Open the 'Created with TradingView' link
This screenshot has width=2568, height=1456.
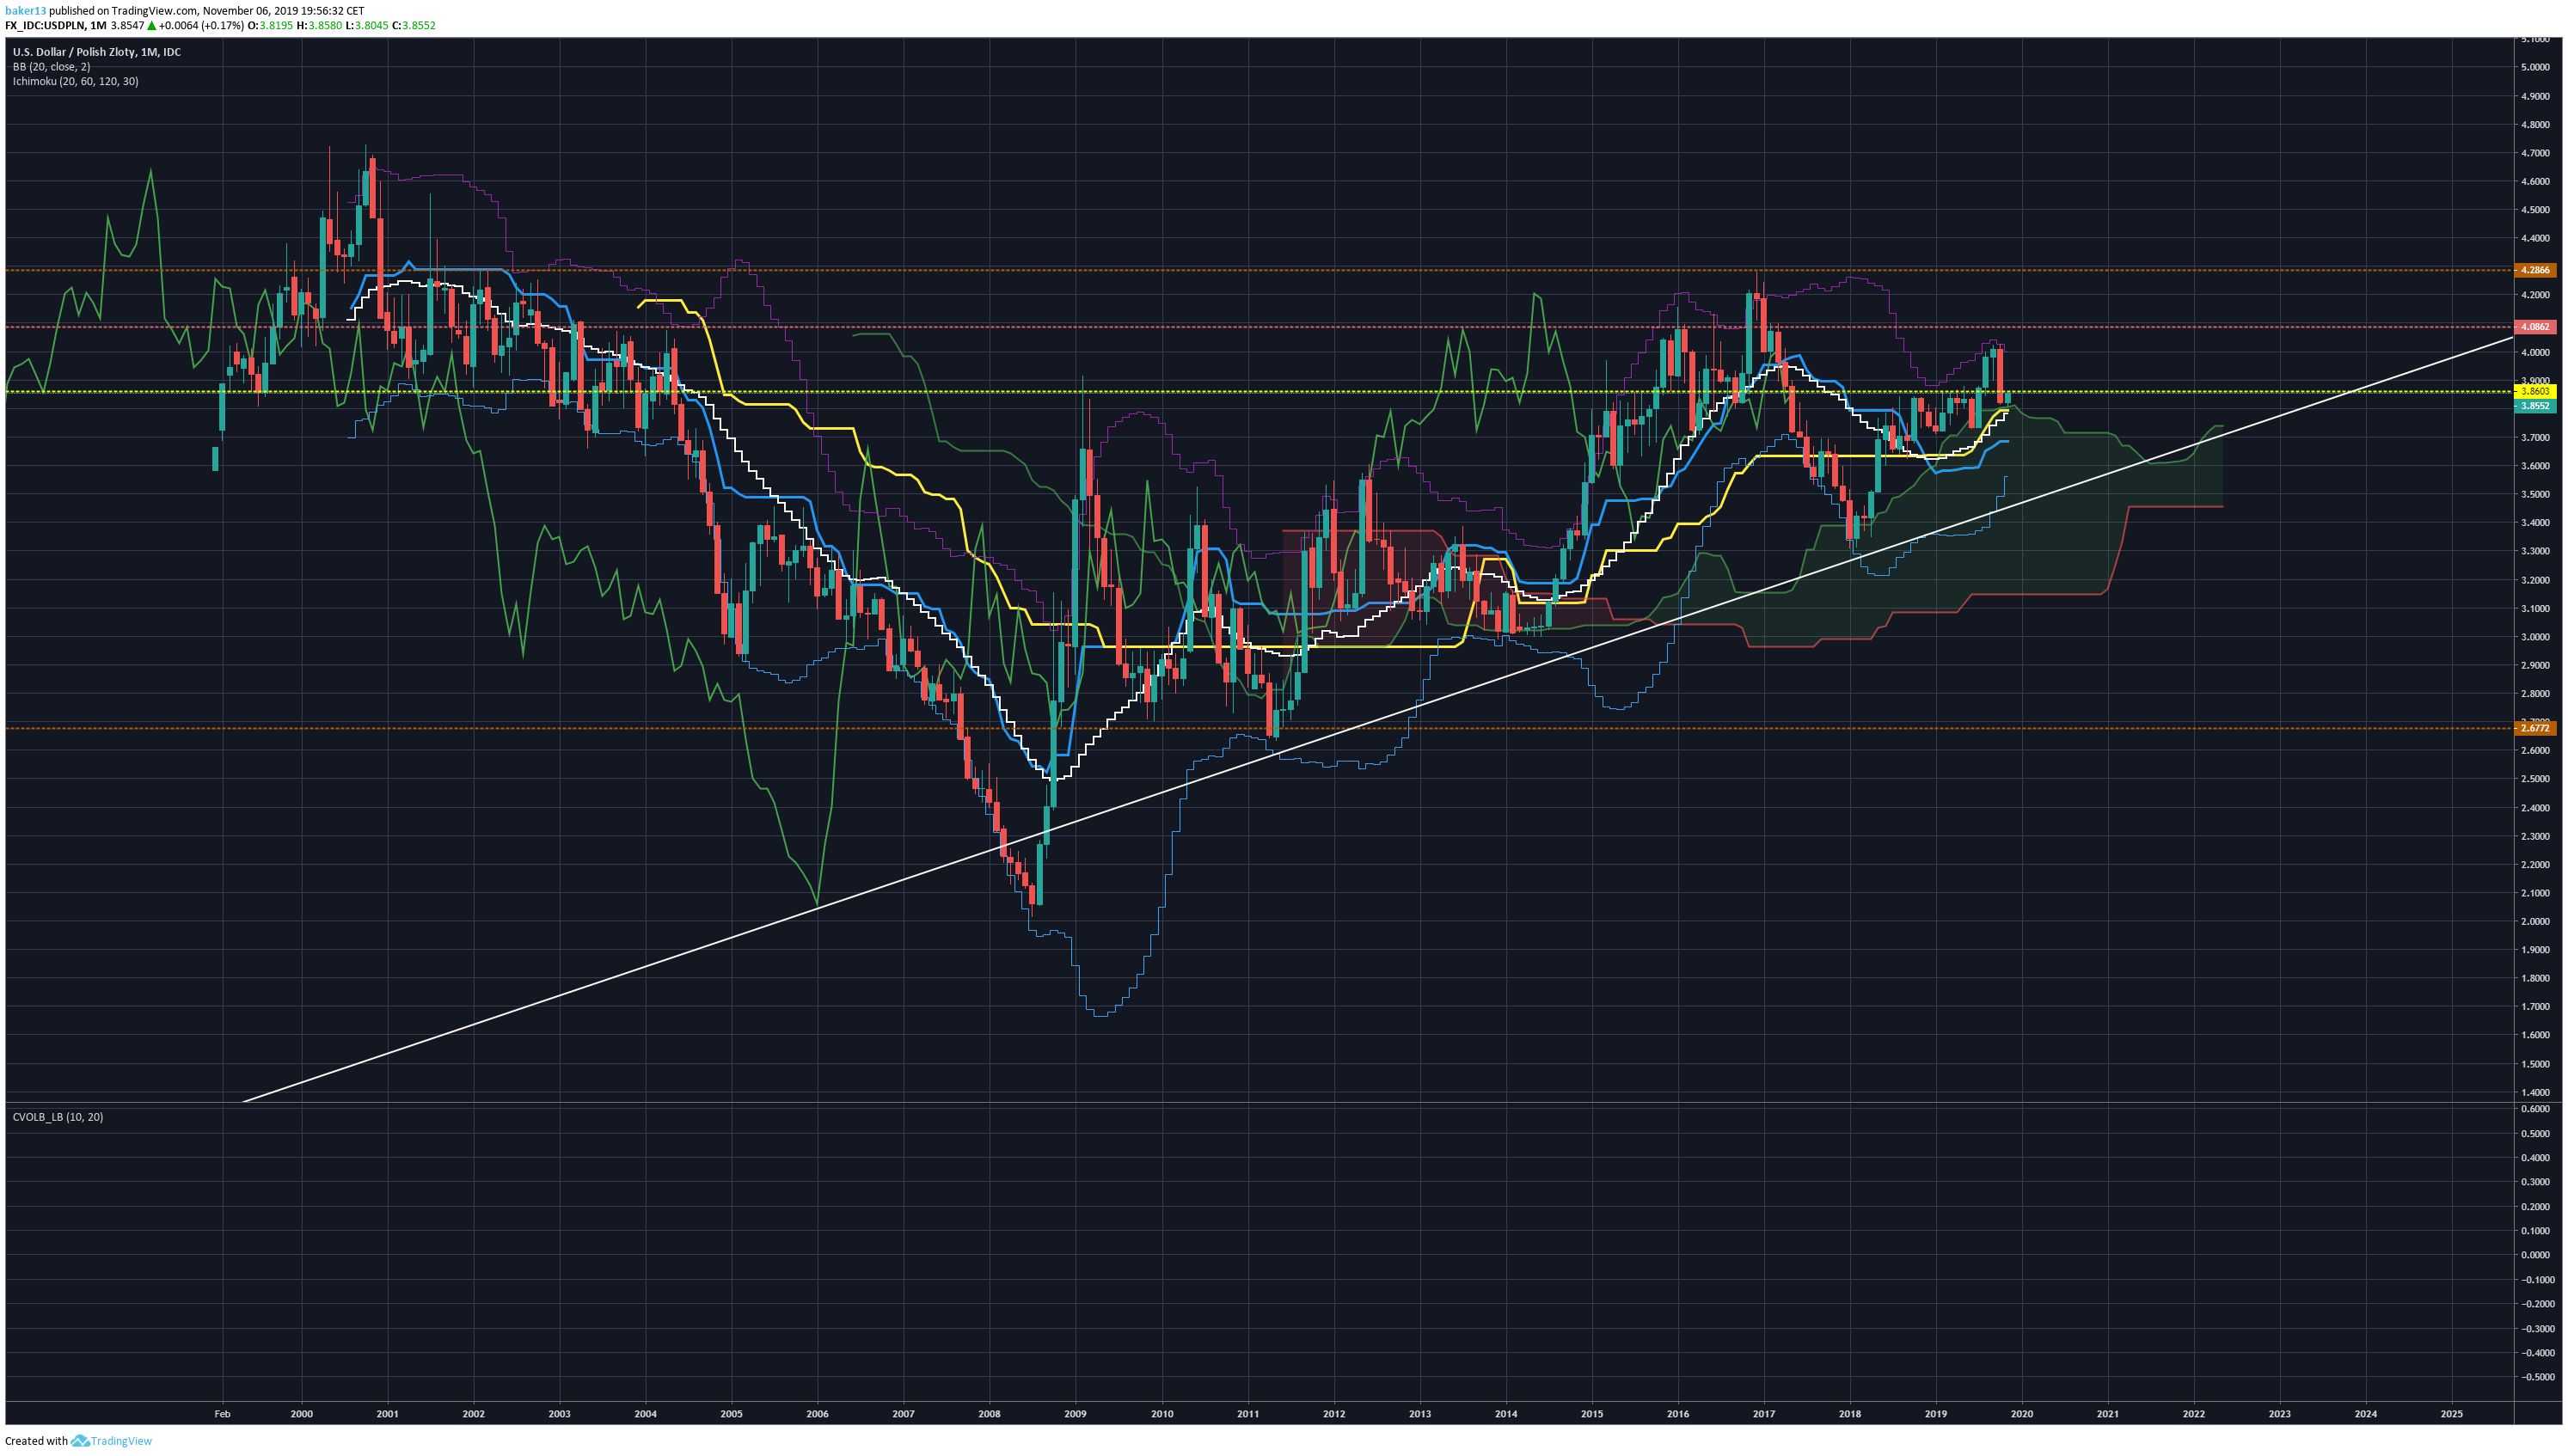tap(78, 1441)
